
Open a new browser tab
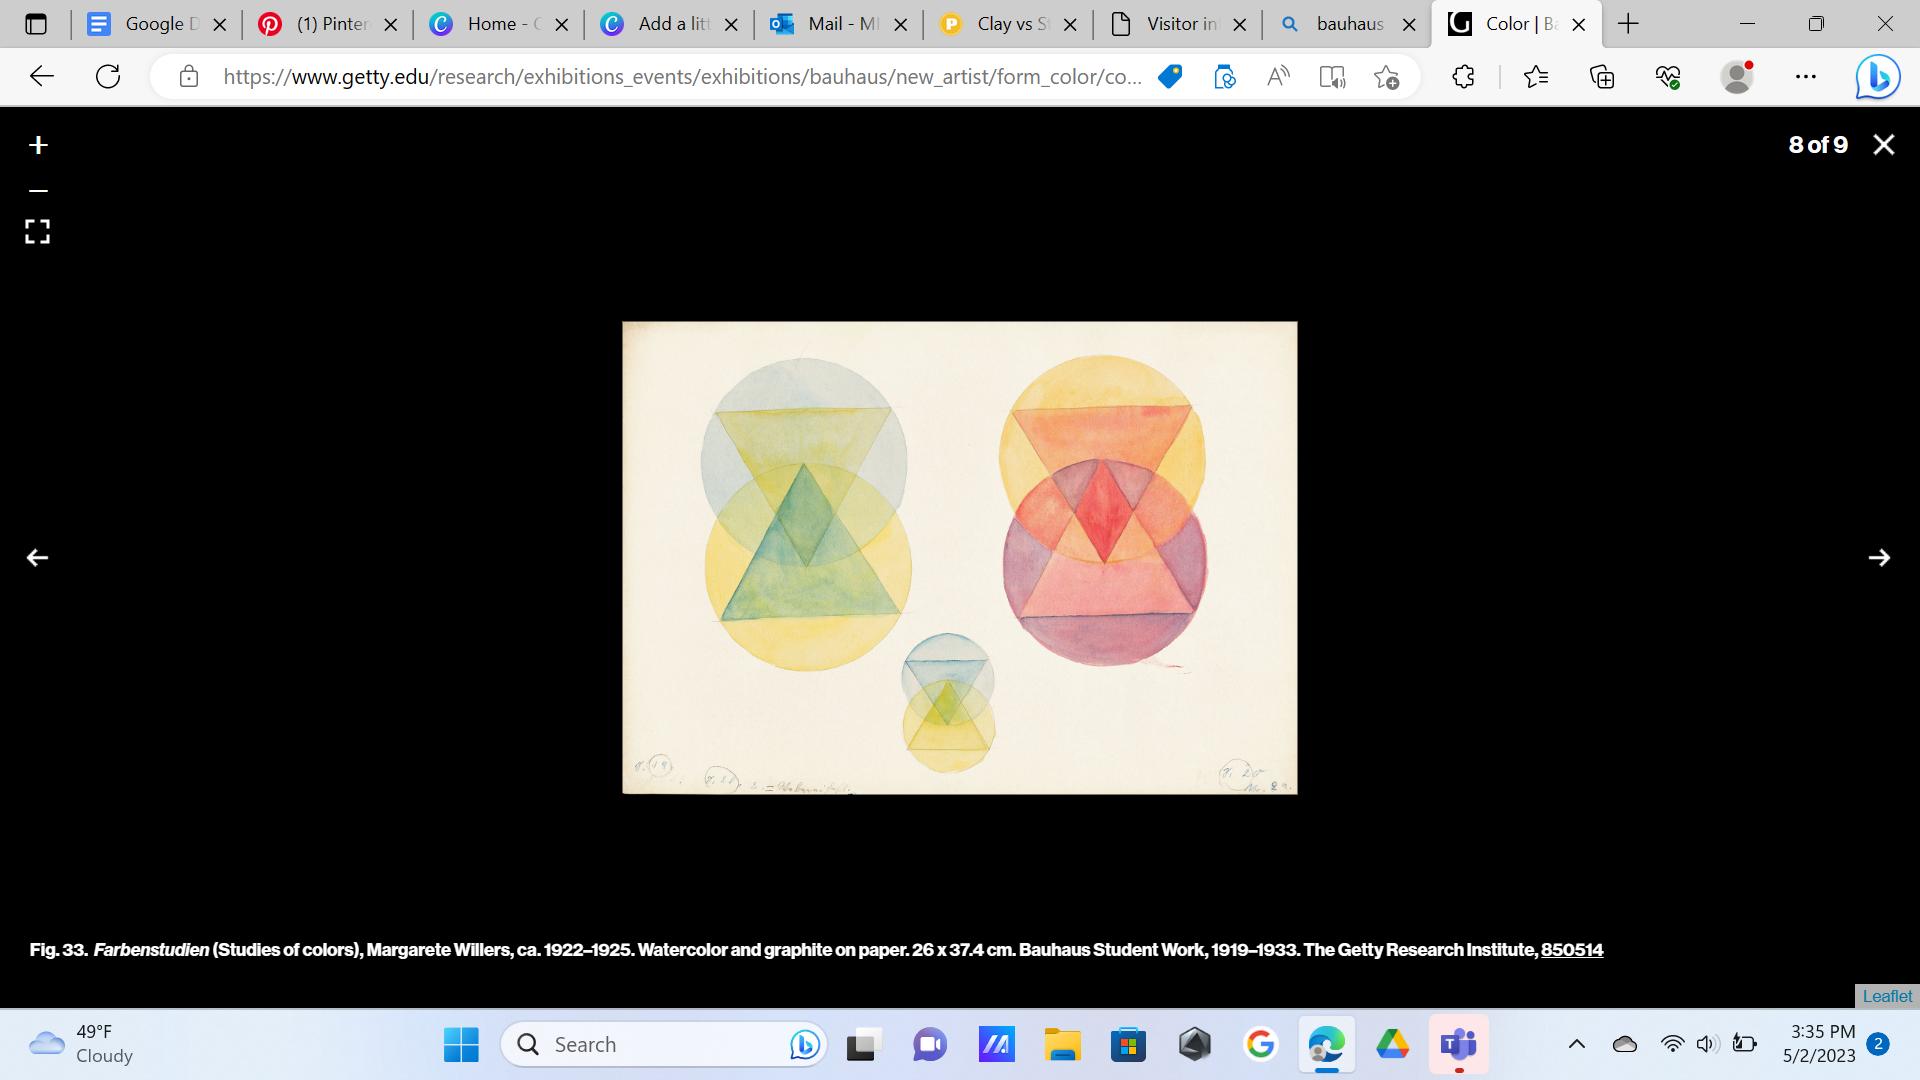coord(1628,24)
